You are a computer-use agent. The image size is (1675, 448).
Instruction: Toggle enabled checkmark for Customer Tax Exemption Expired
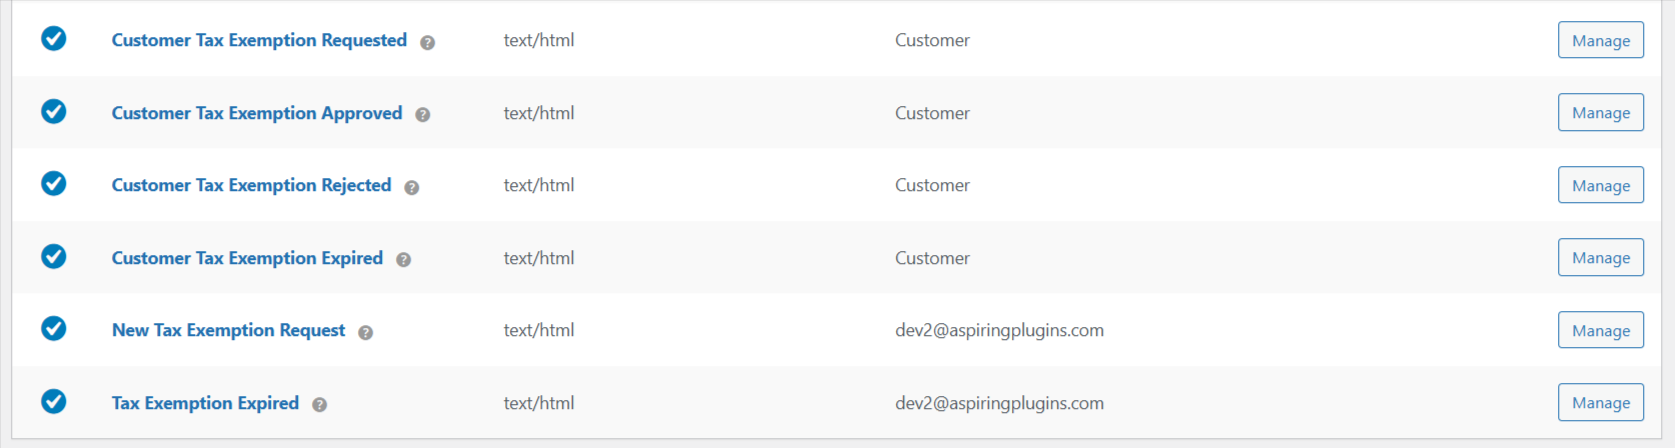[54, 257]
